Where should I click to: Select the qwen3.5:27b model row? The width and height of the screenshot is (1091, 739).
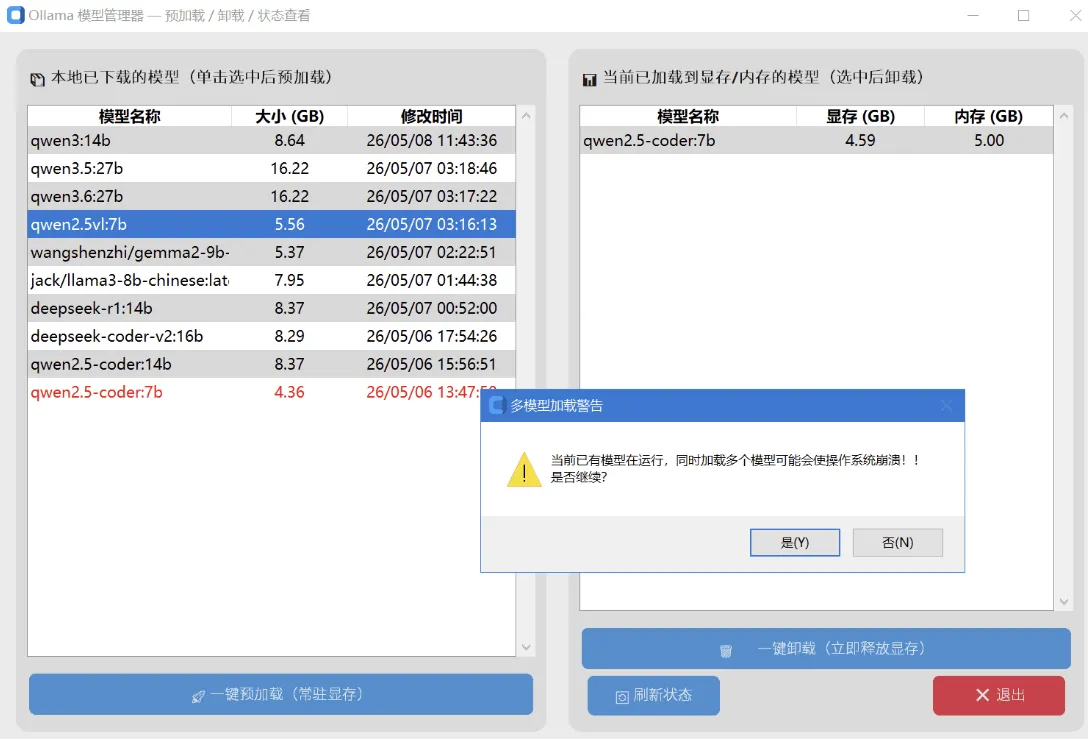coord(272,168)
